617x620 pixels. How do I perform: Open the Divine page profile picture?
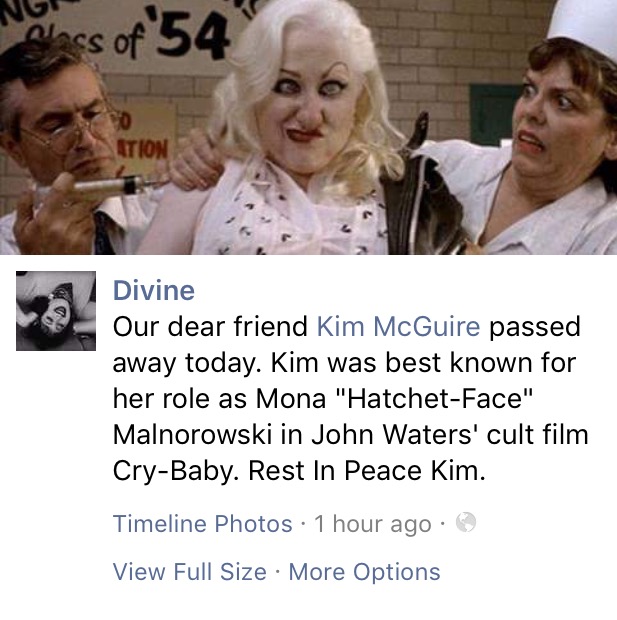[x=56, y=311]
